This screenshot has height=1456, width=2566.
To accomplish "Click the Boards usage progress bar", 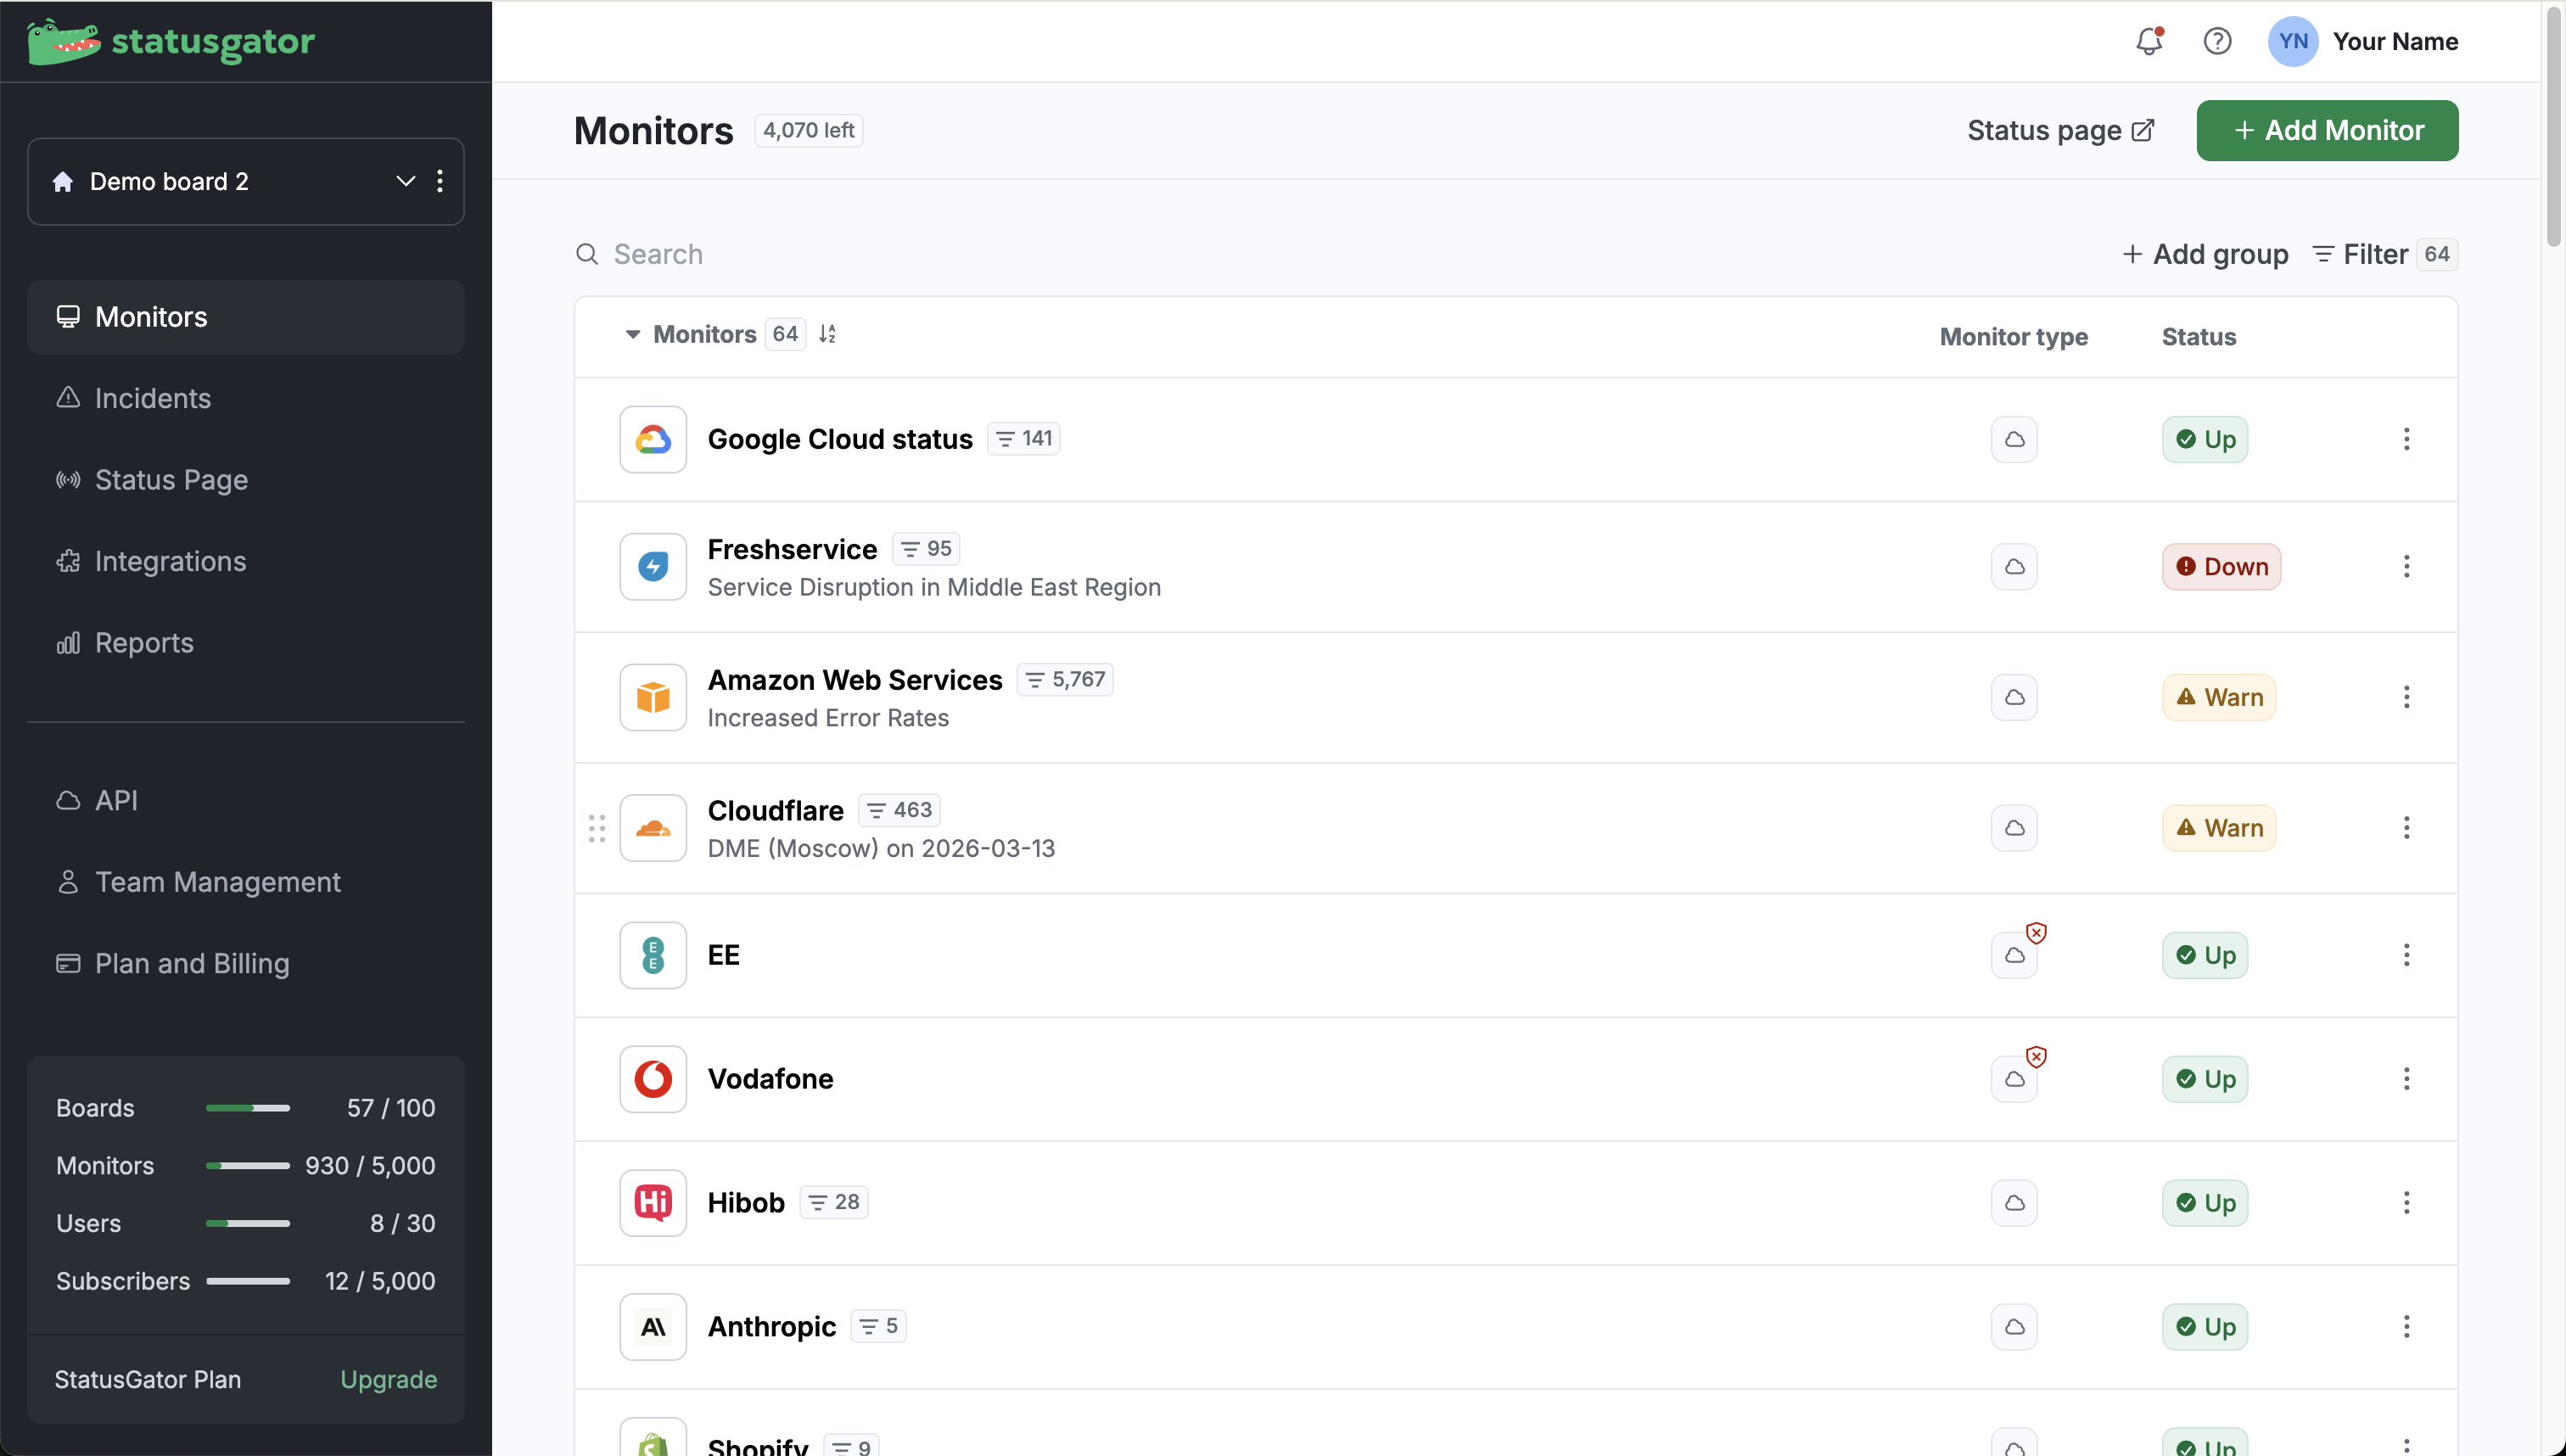I will click(248, 1108).
